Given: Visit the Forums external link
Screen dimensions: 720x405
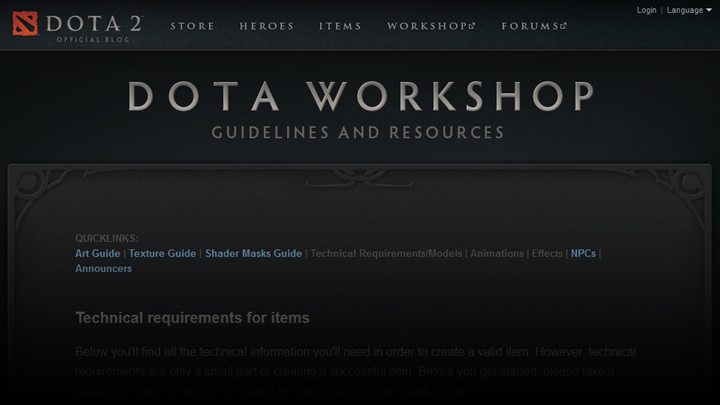Looking at the screenshot, I should coord(534,26).
